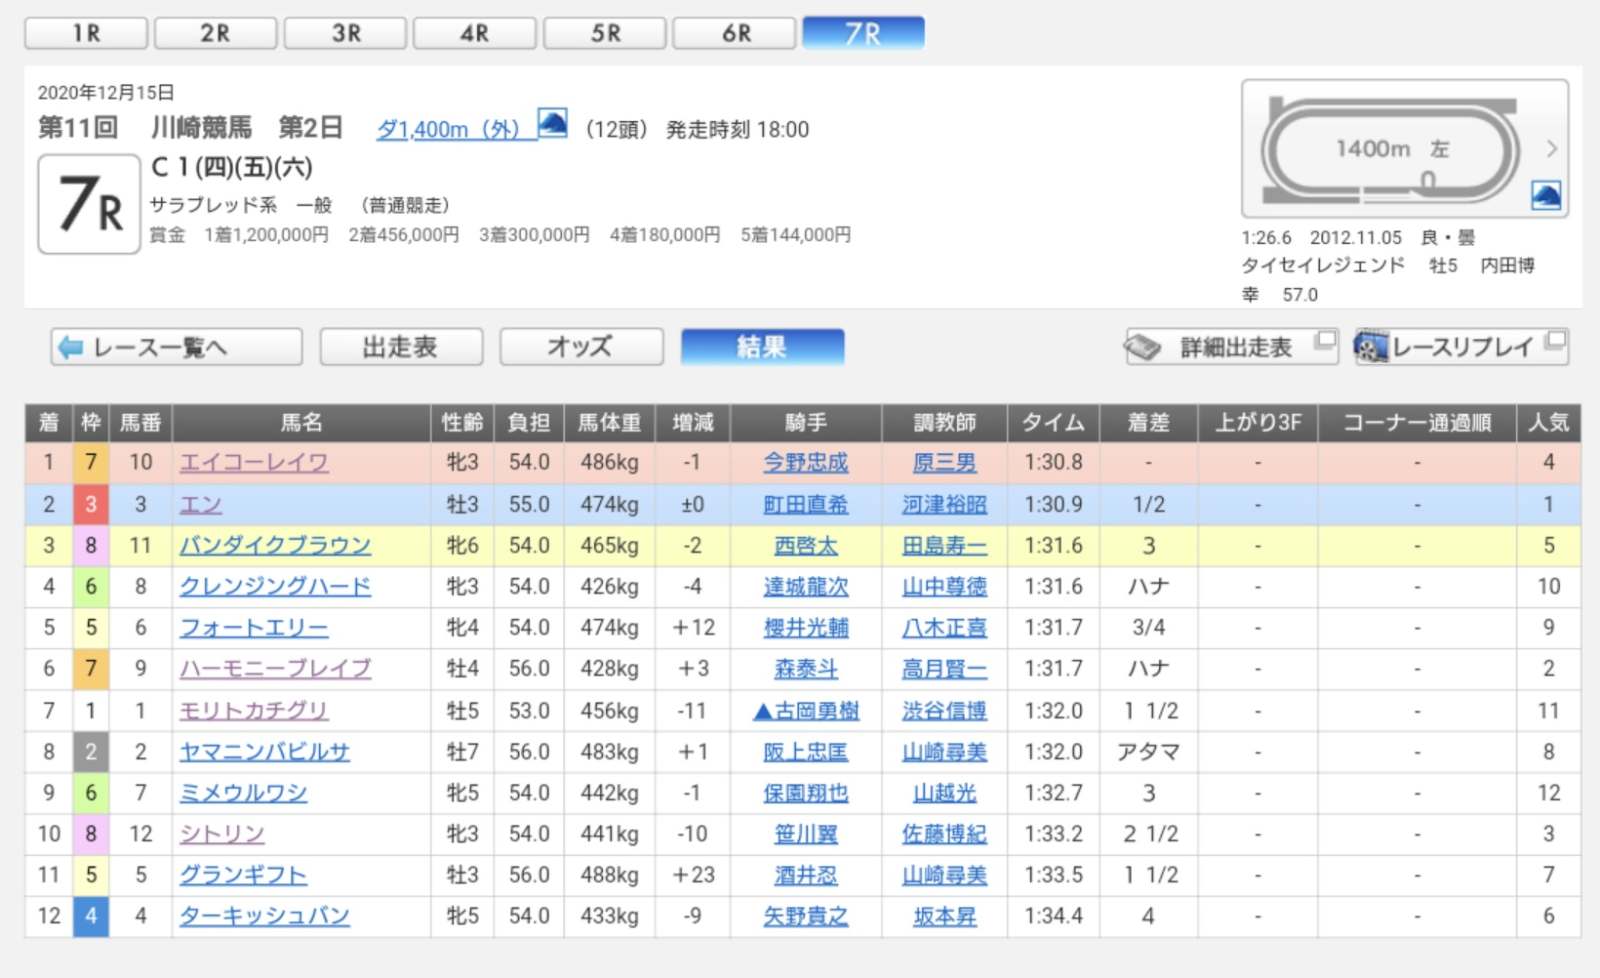Open the オッズ odds tab
The image size is (1600, 978).
coord(581,347)
